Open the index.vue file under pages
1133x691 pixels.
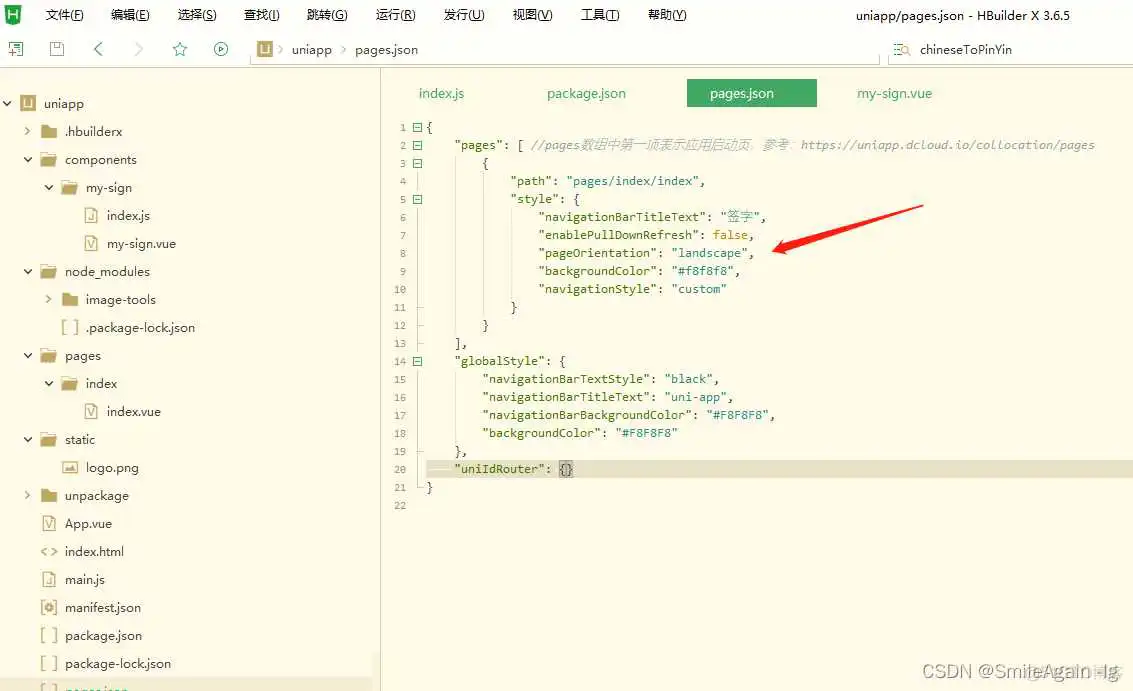133,411
